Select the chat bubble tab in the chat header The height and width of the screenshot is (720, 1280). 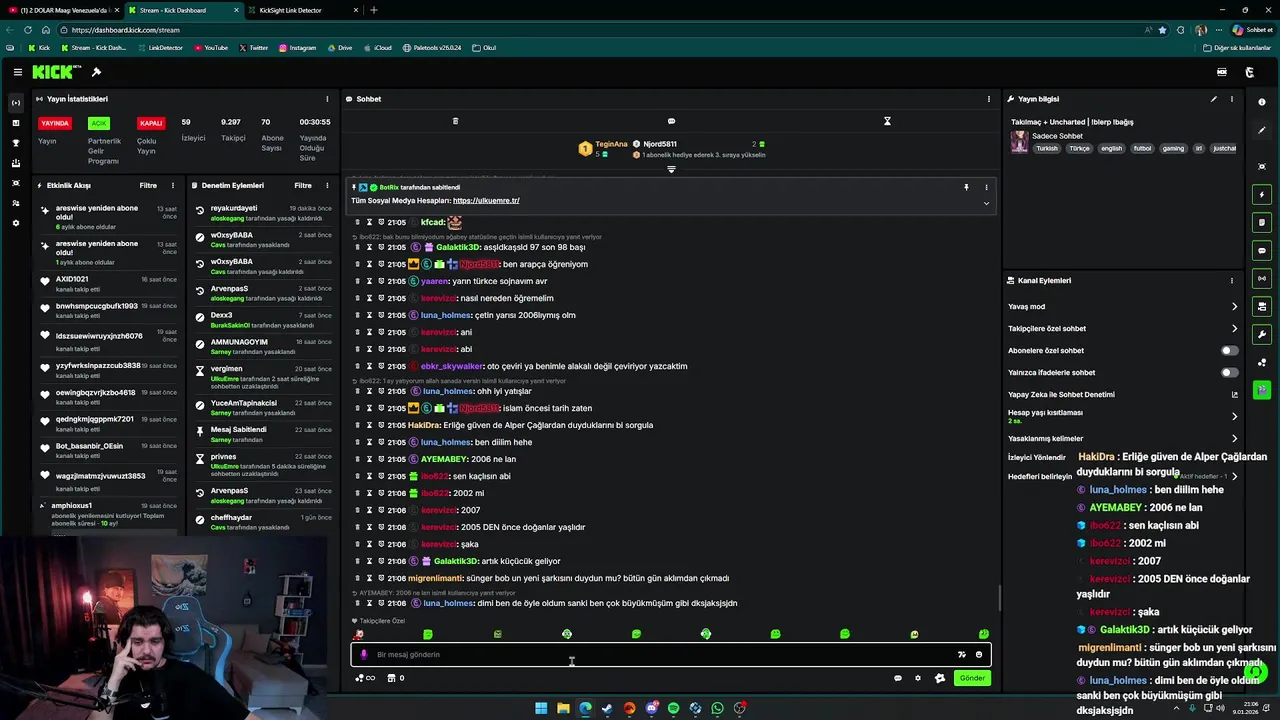pos(671,121)
